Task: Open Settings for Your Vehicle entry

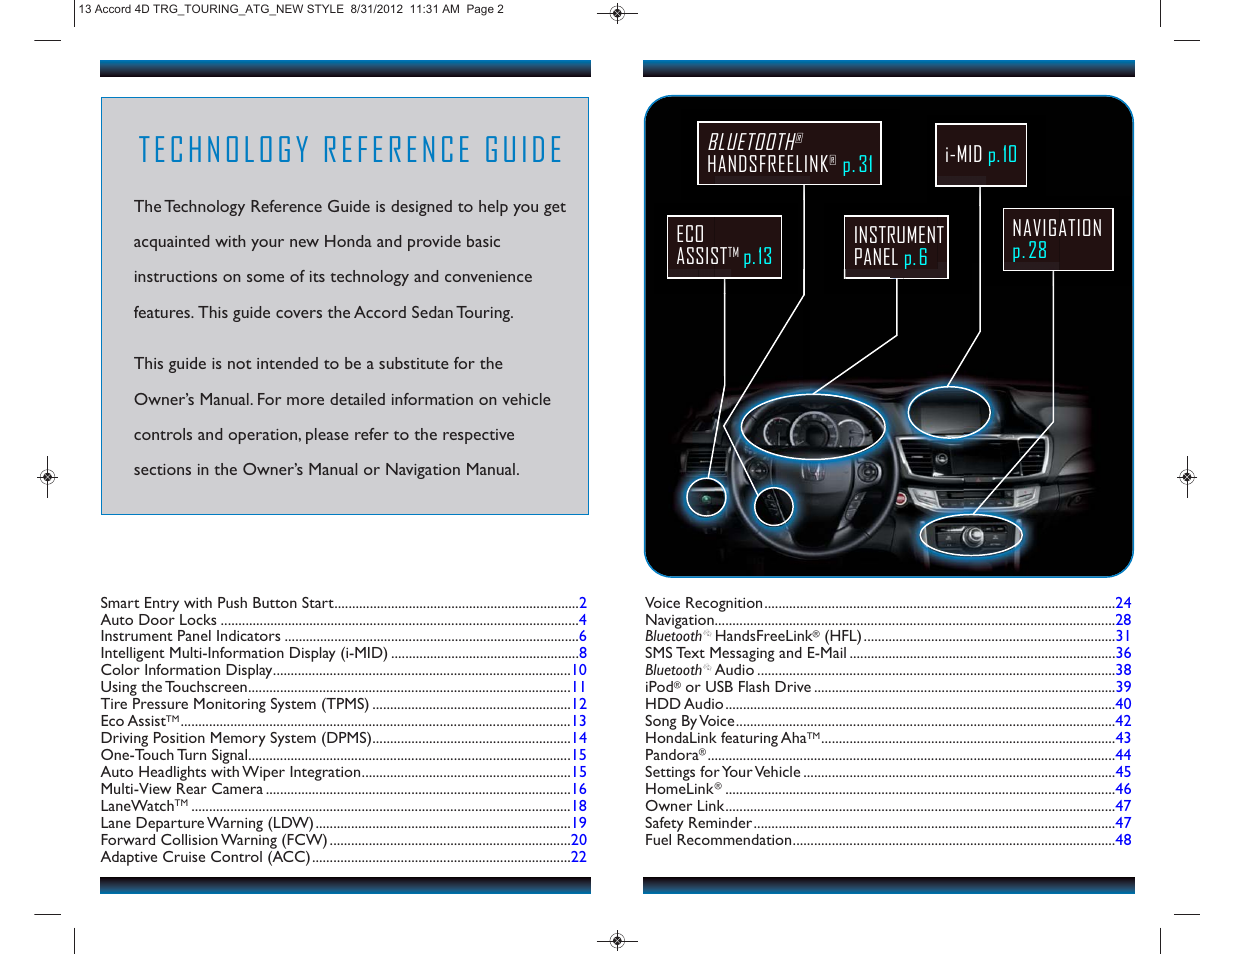Action: click(x=888, y=772)
